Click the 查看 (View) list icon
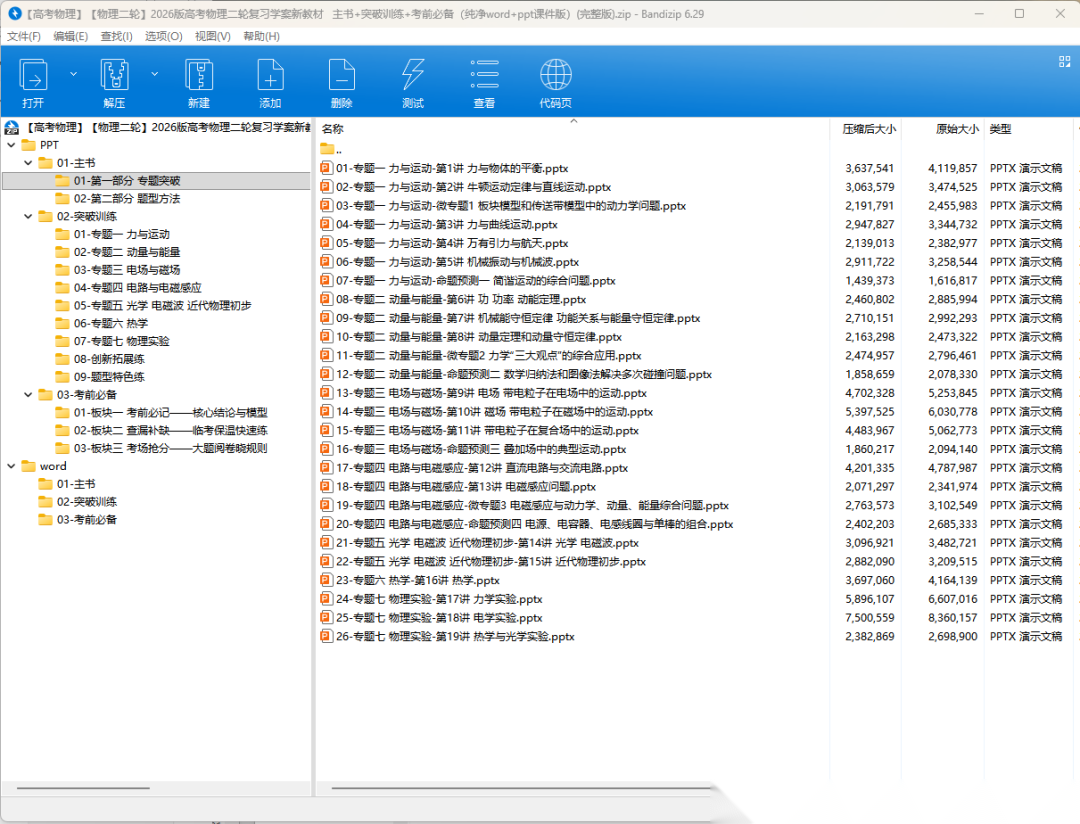Image resolution: width=1080 pixels, height=824 pixels. 484,76
